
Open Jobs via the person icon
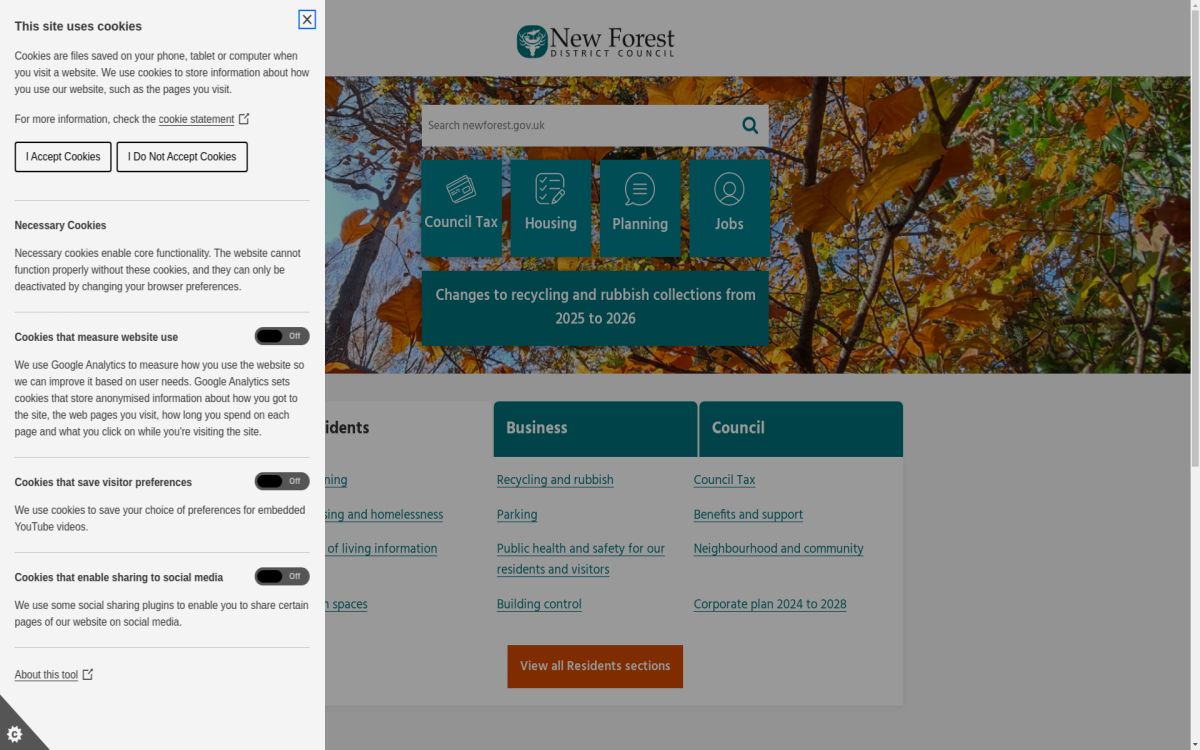[730, 188]
